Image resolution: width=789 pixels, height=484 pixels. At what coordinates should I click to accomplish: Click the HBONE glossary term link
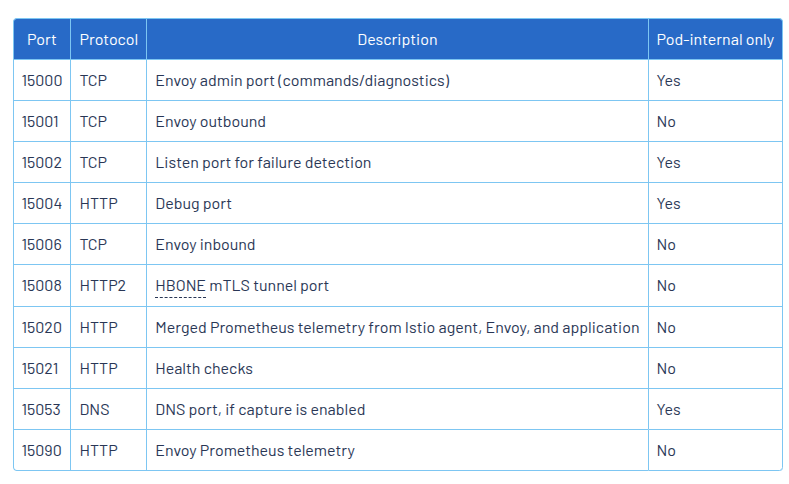tap(180, 286)
